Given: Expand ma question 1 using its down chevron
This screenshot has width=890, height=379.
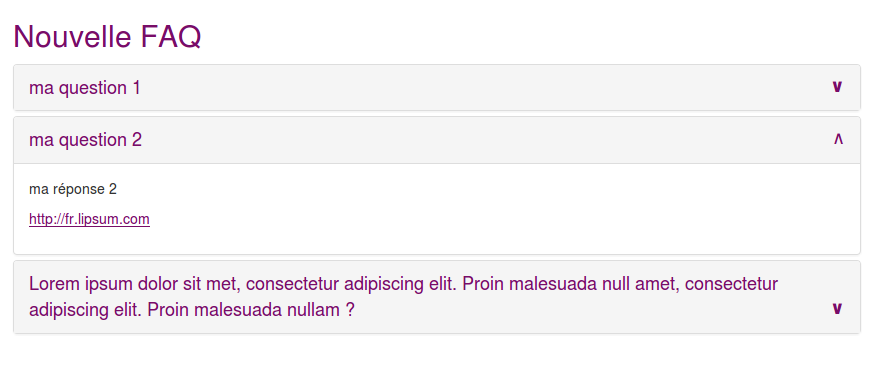Looking at the screenshot, I should pos(837,87).
